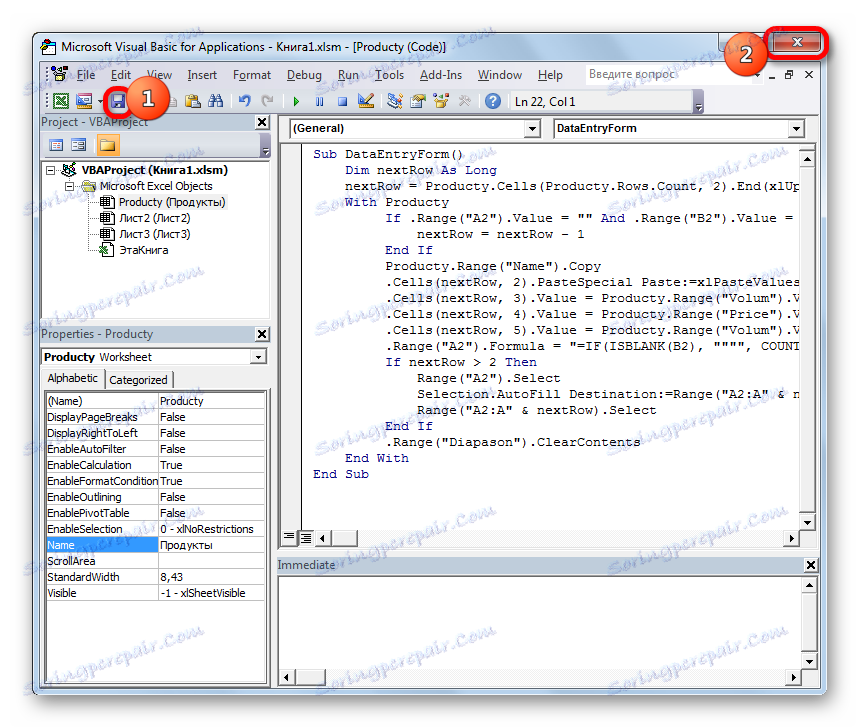
Task: Open the Add-Ins menu
Action: [441, 75]
